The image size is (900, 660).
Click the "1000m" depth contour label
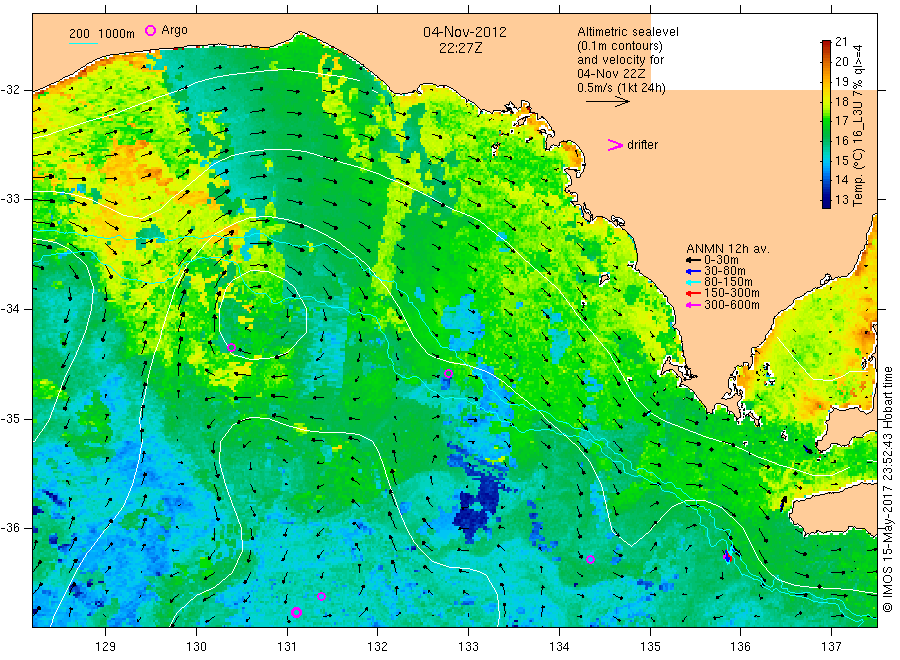click(117, 34)
